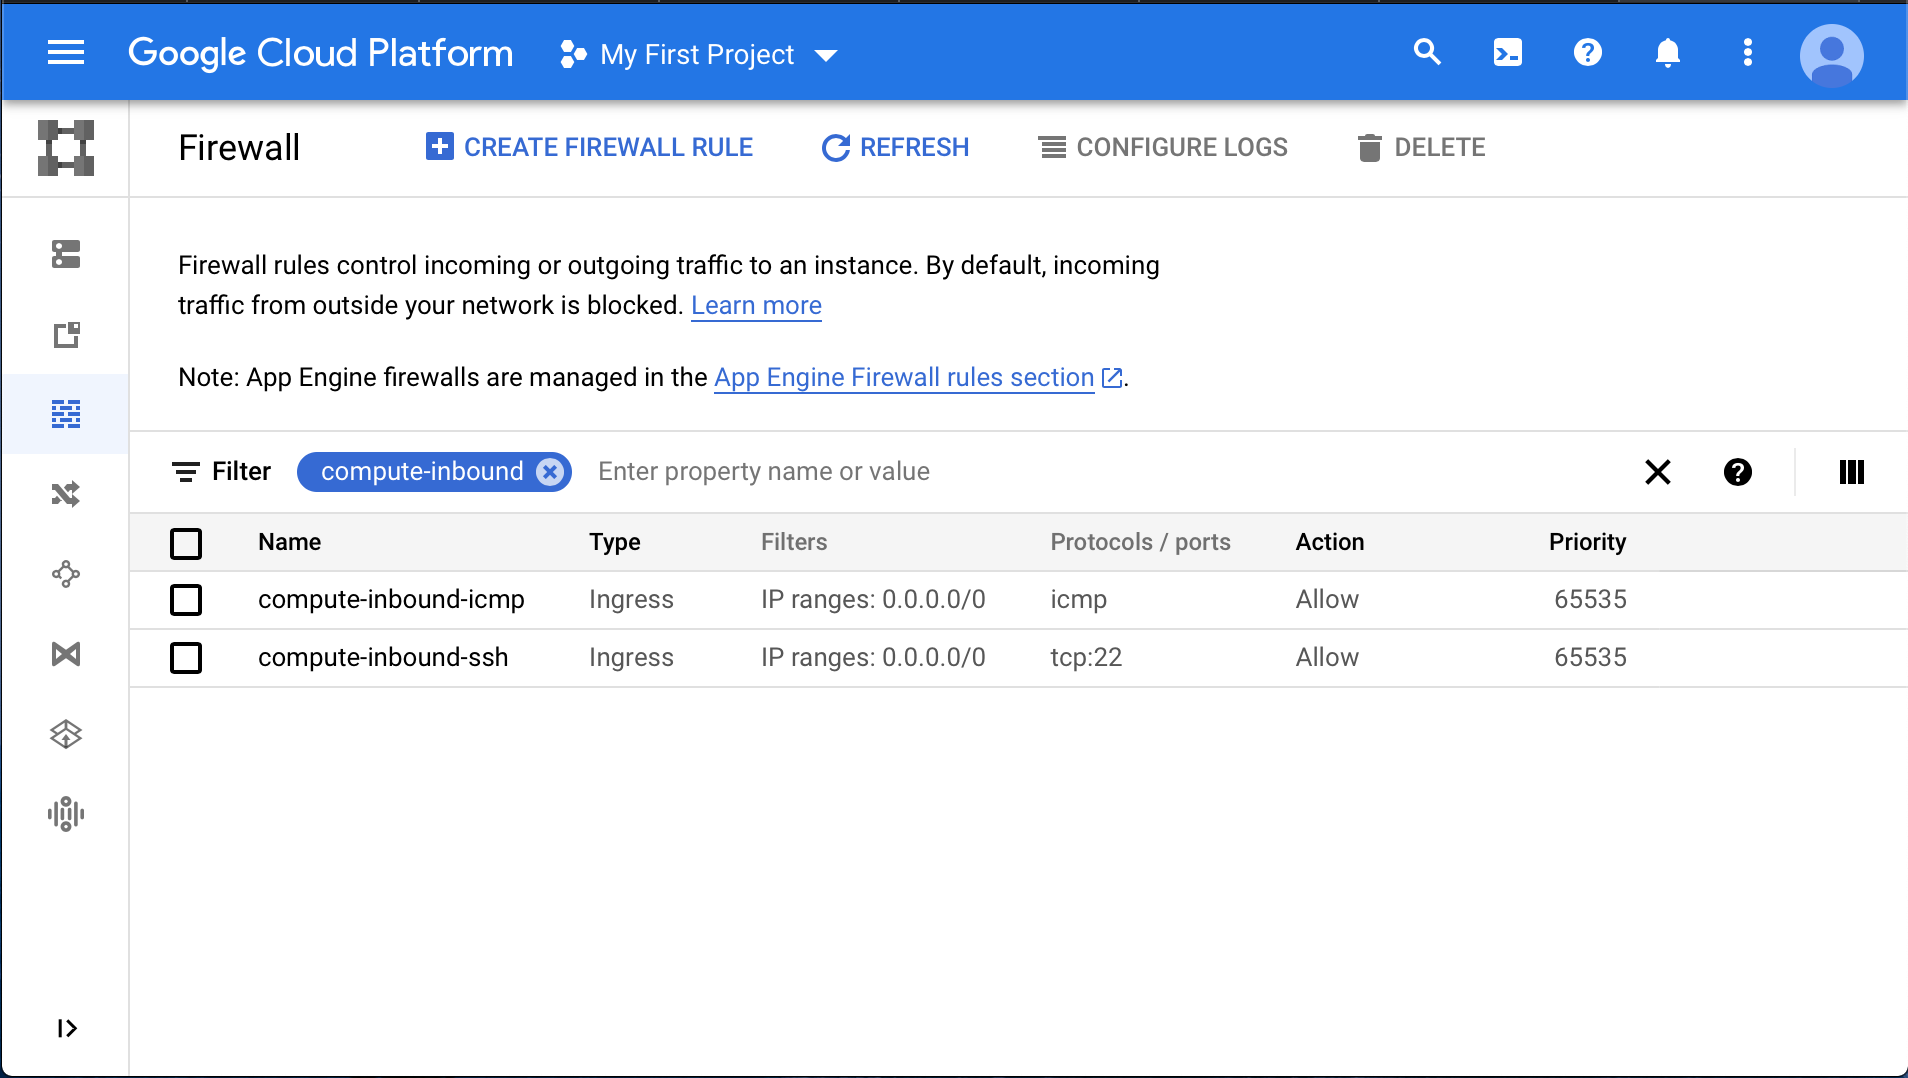Open the Help question mark icon
Image resolution: width=1908 pixels, height=1078 pixels.
pyautogui.click(x=1588, y=53)
